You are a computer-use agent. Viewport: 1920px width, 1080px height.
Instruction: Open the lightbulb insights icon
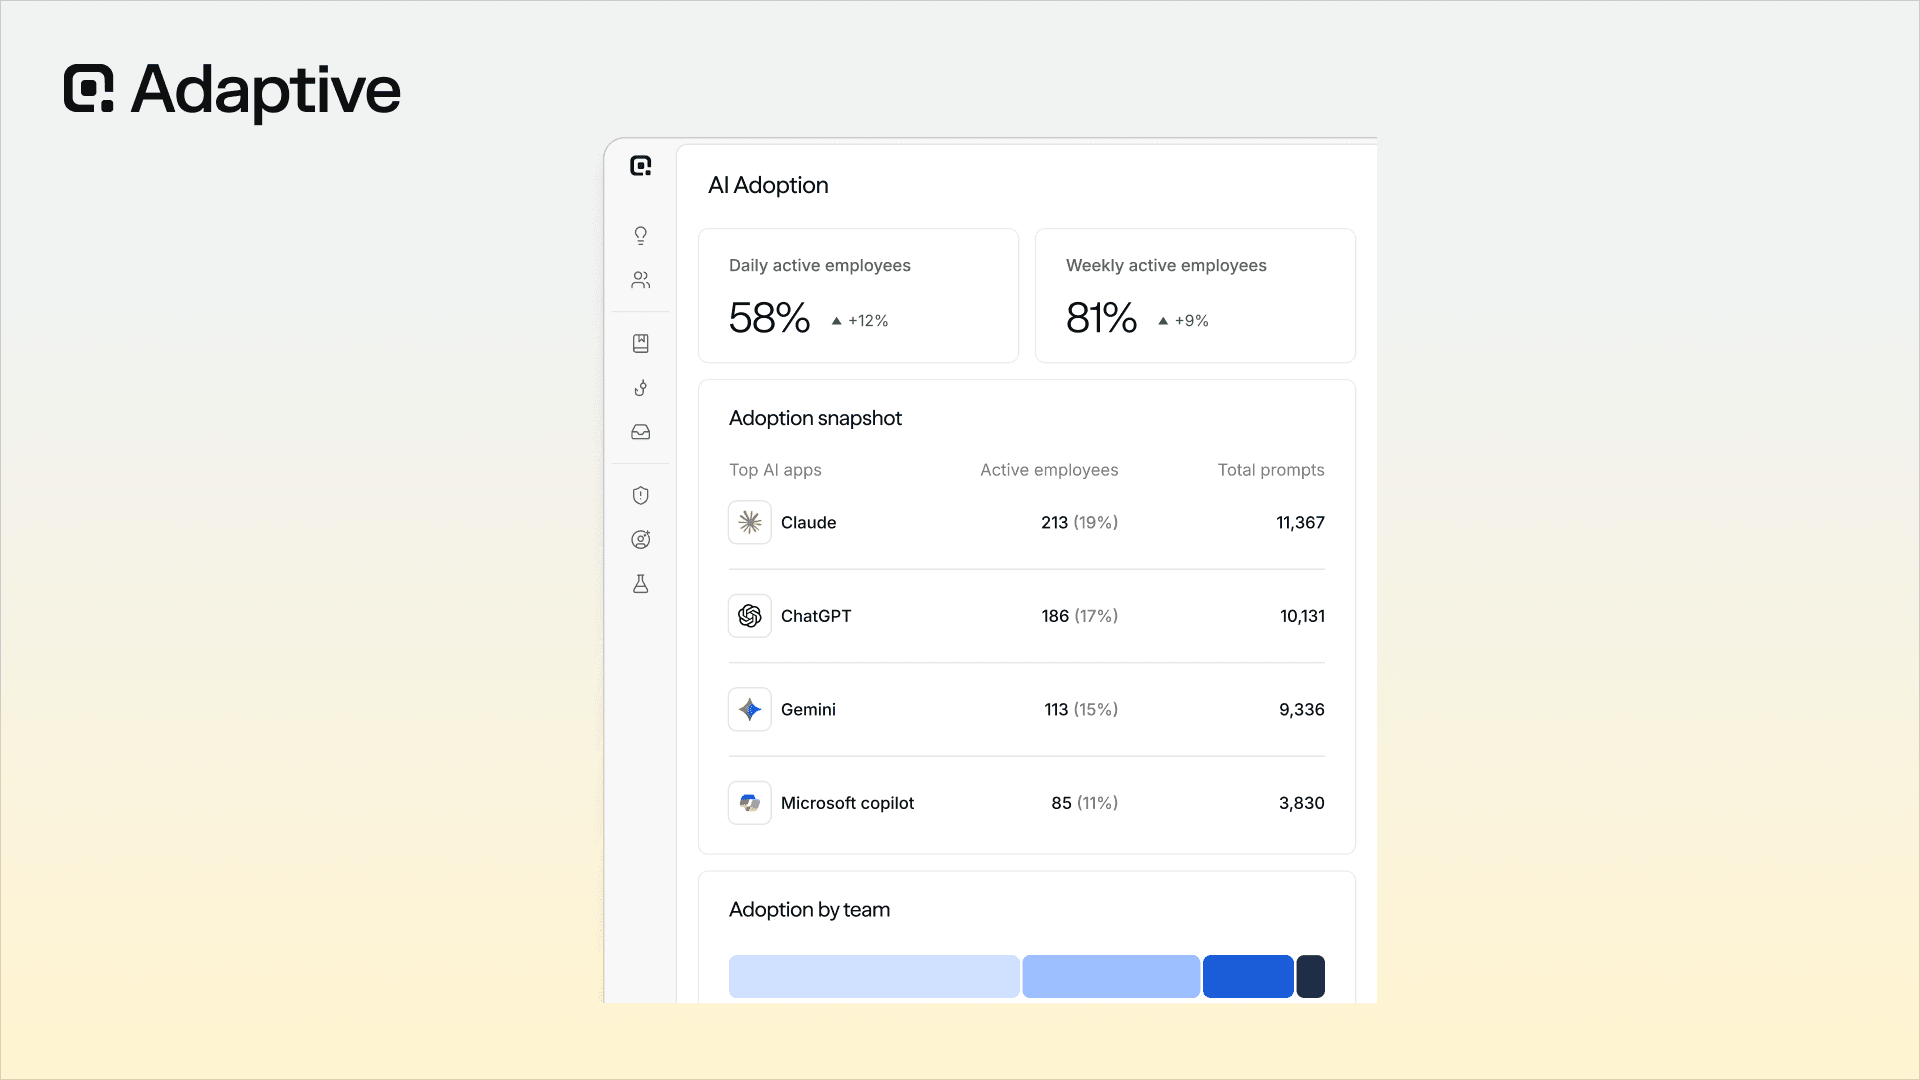[641, 235]
